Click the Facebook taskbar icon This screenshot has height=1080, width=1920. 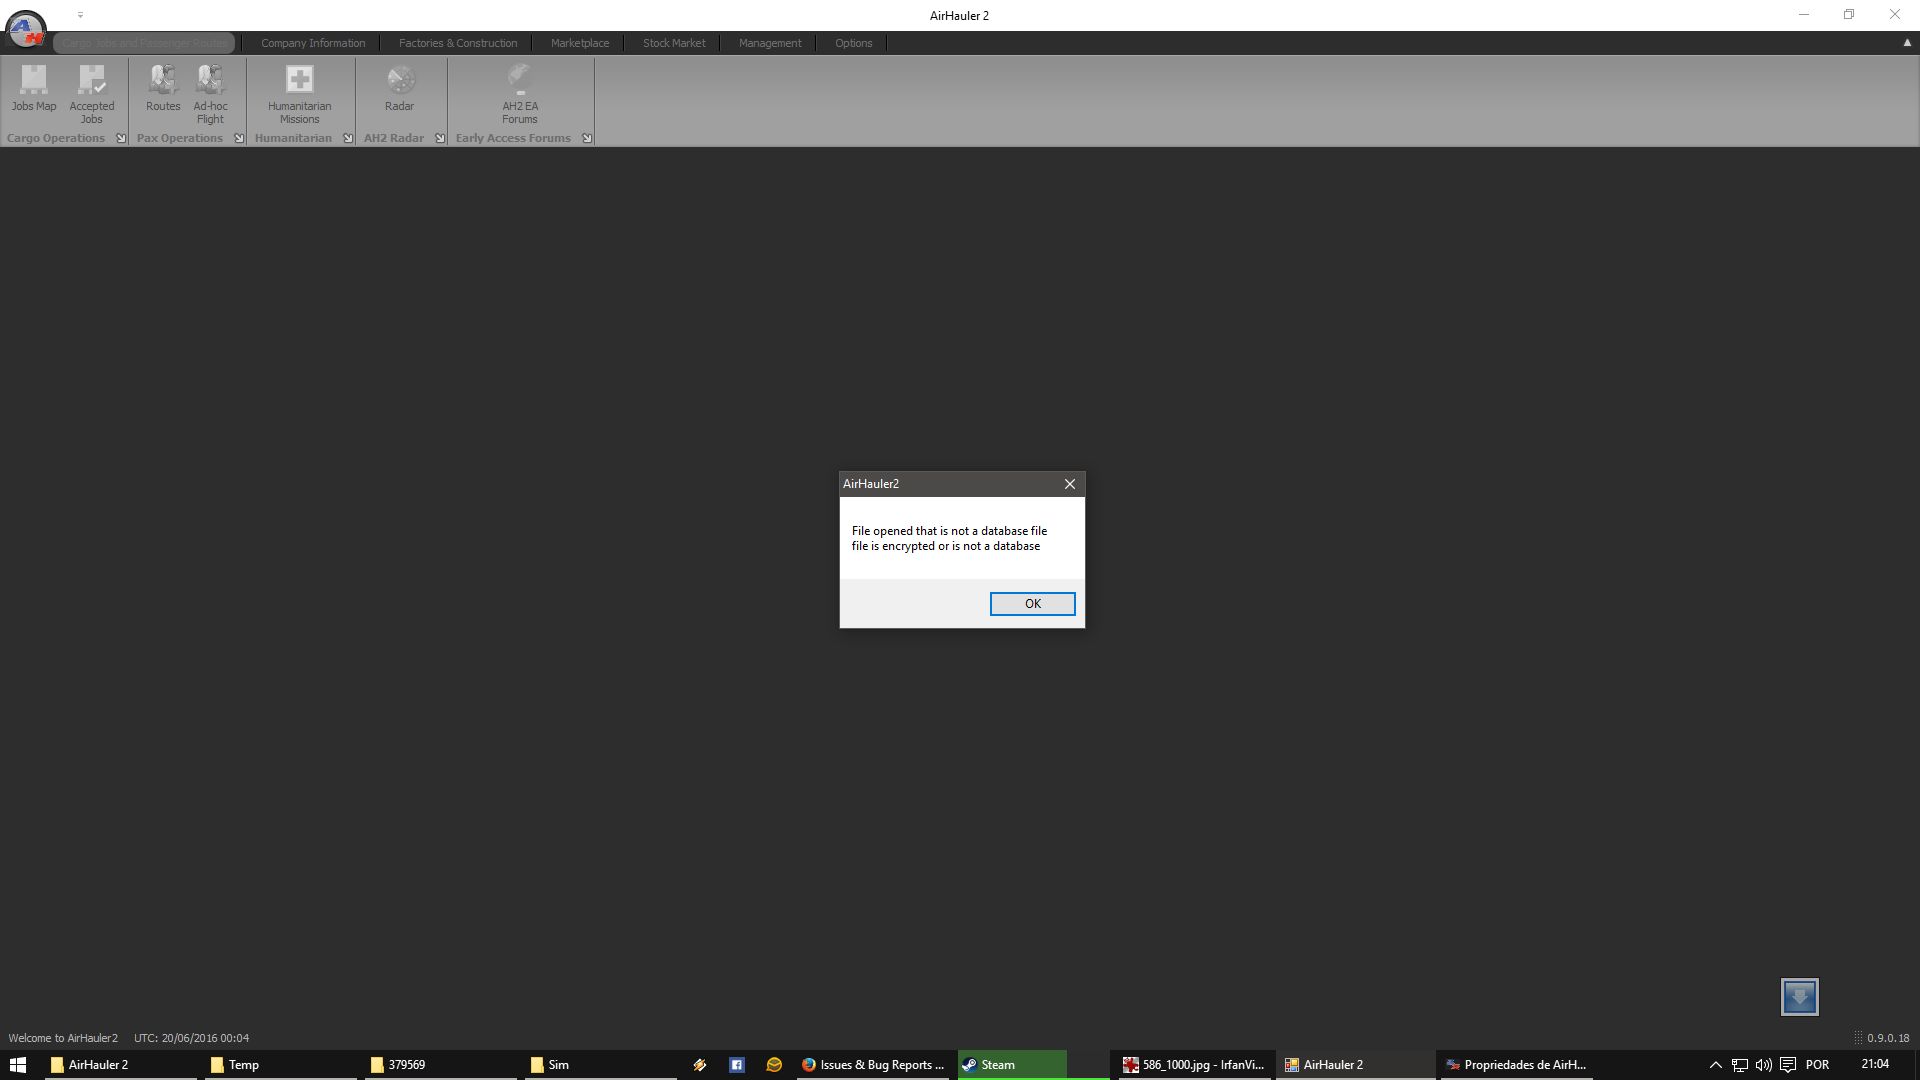(737, 1065)
